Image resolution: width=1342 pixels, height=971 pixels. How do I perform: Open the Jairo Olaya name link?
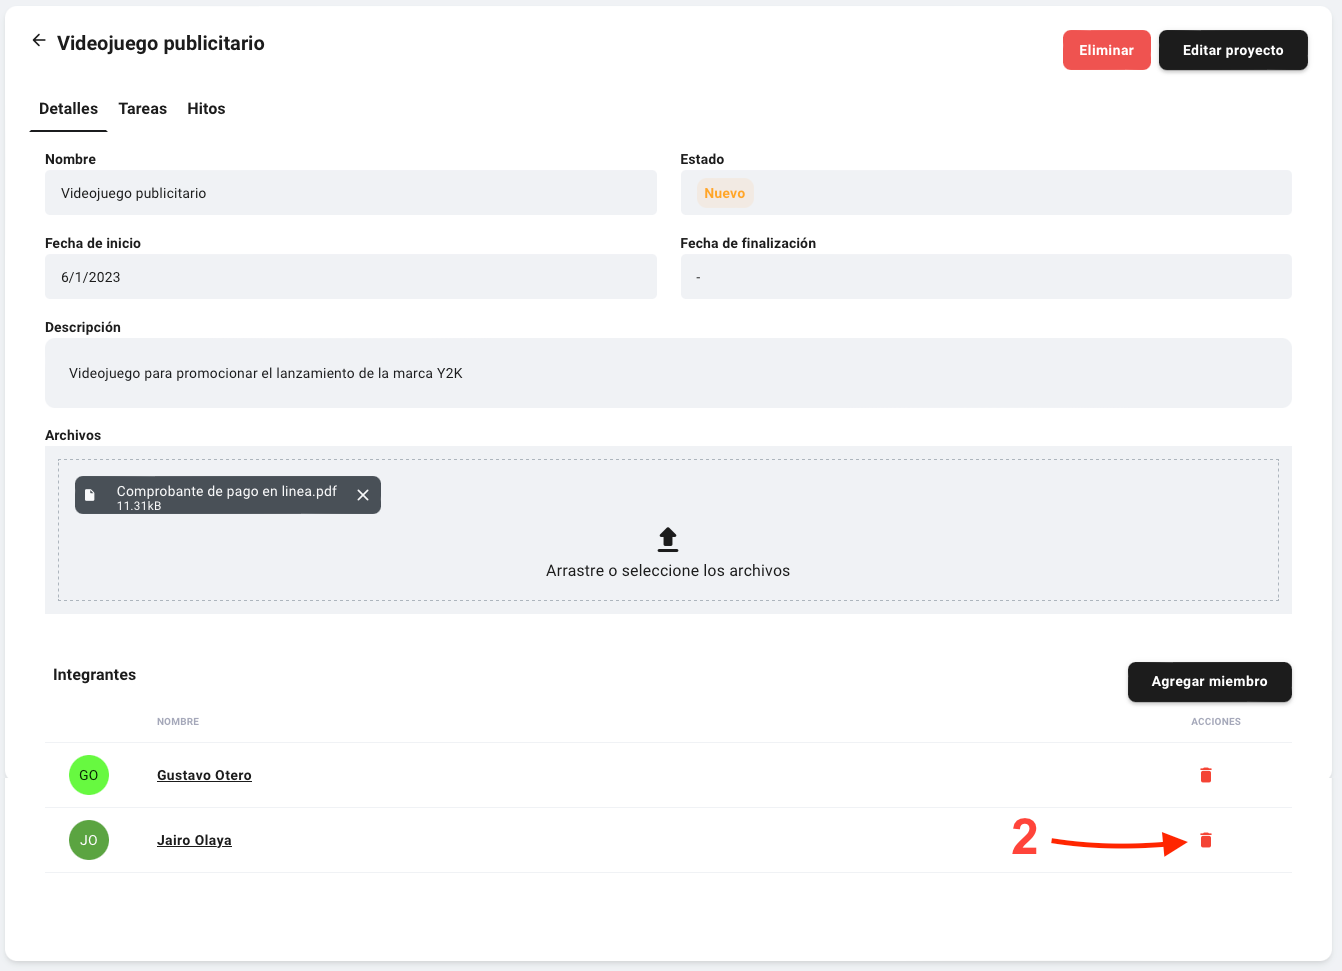tap(194, 840)
